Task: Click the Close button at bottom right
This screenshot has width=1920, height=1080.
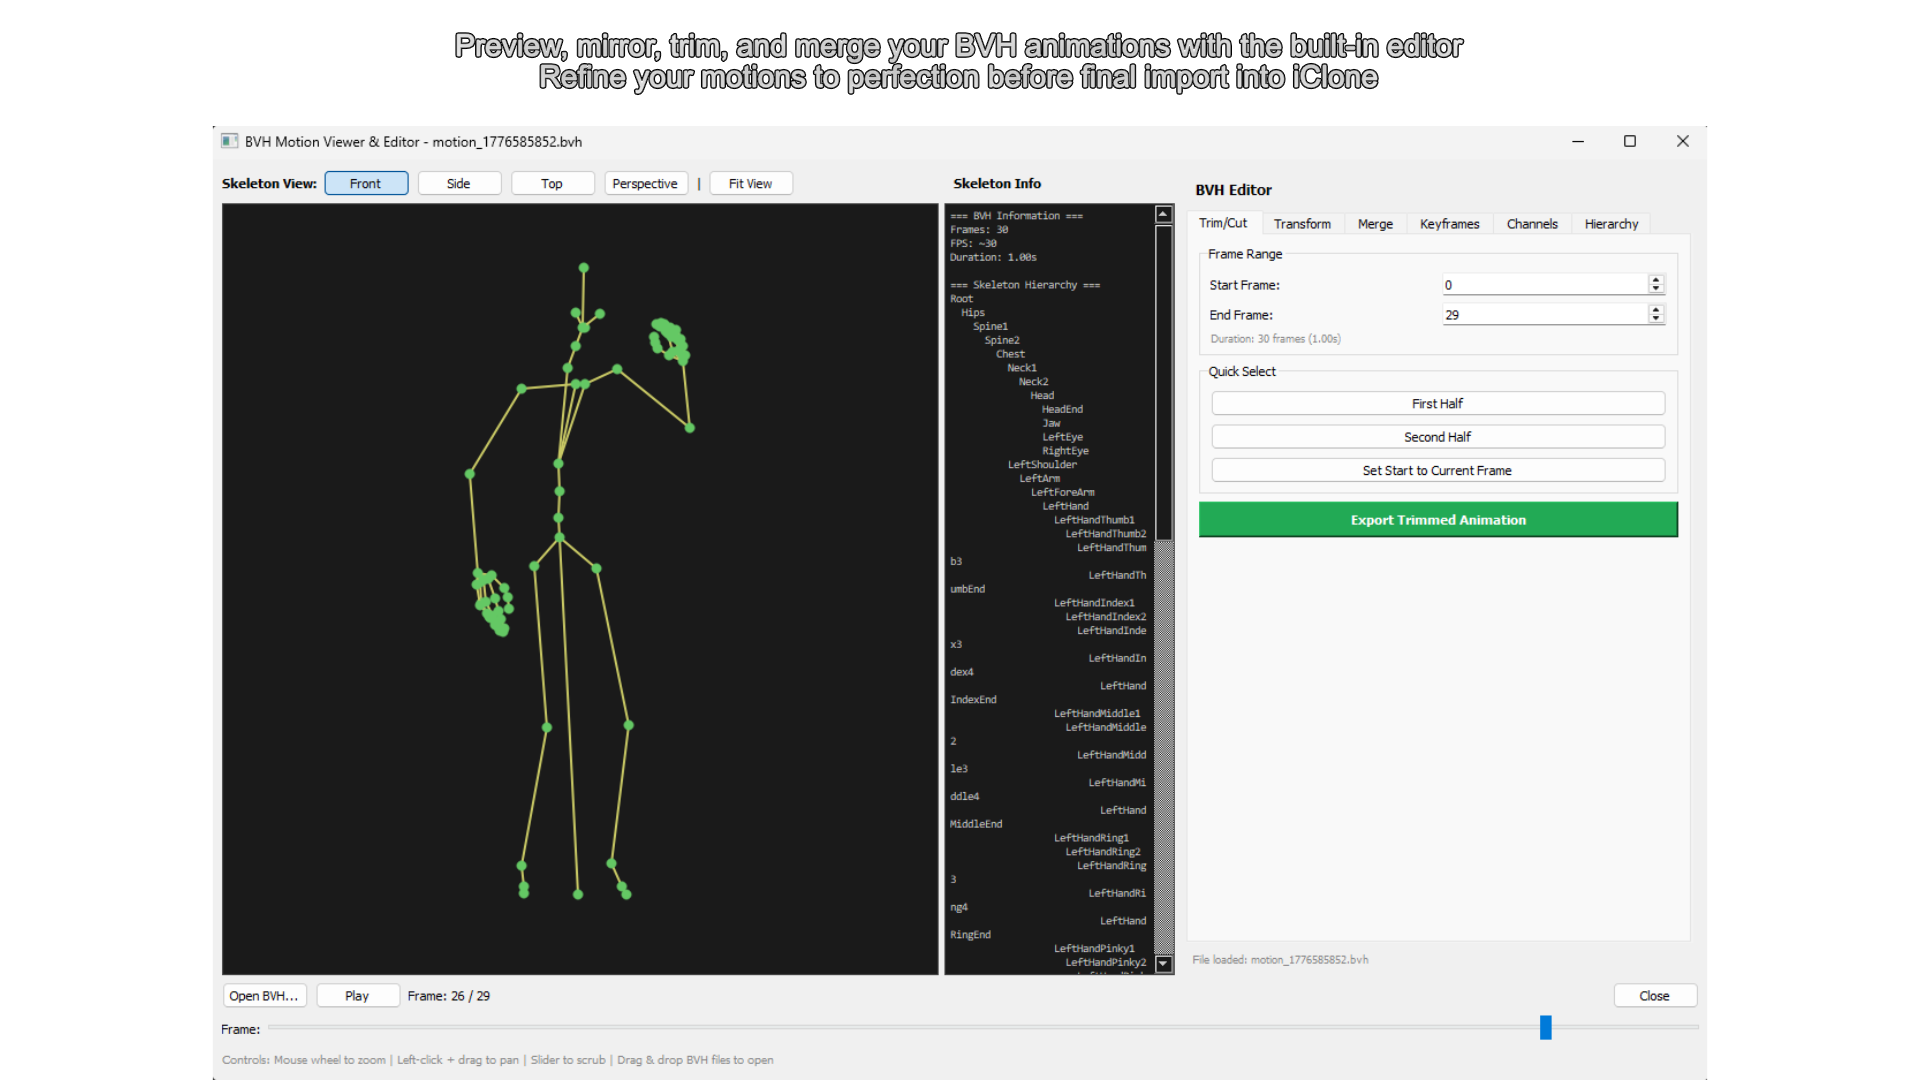Action: (1655, 996)
